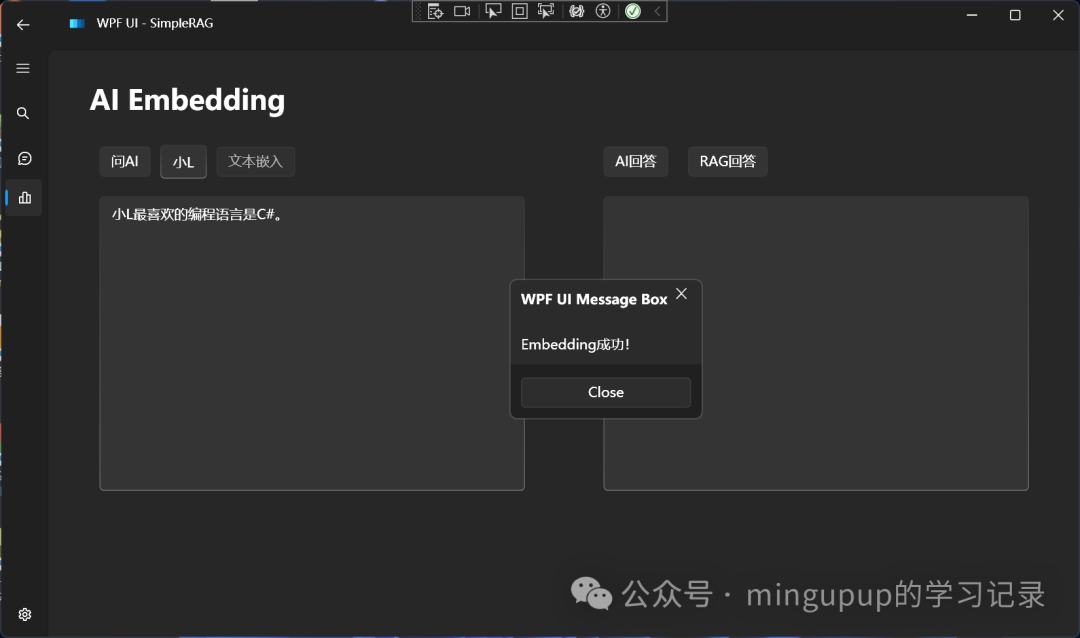Image resolution: width=1080 pixels, height=638 pixels.
Task: Open the hamburger navigation menu
Action: [x=23, y=68]
